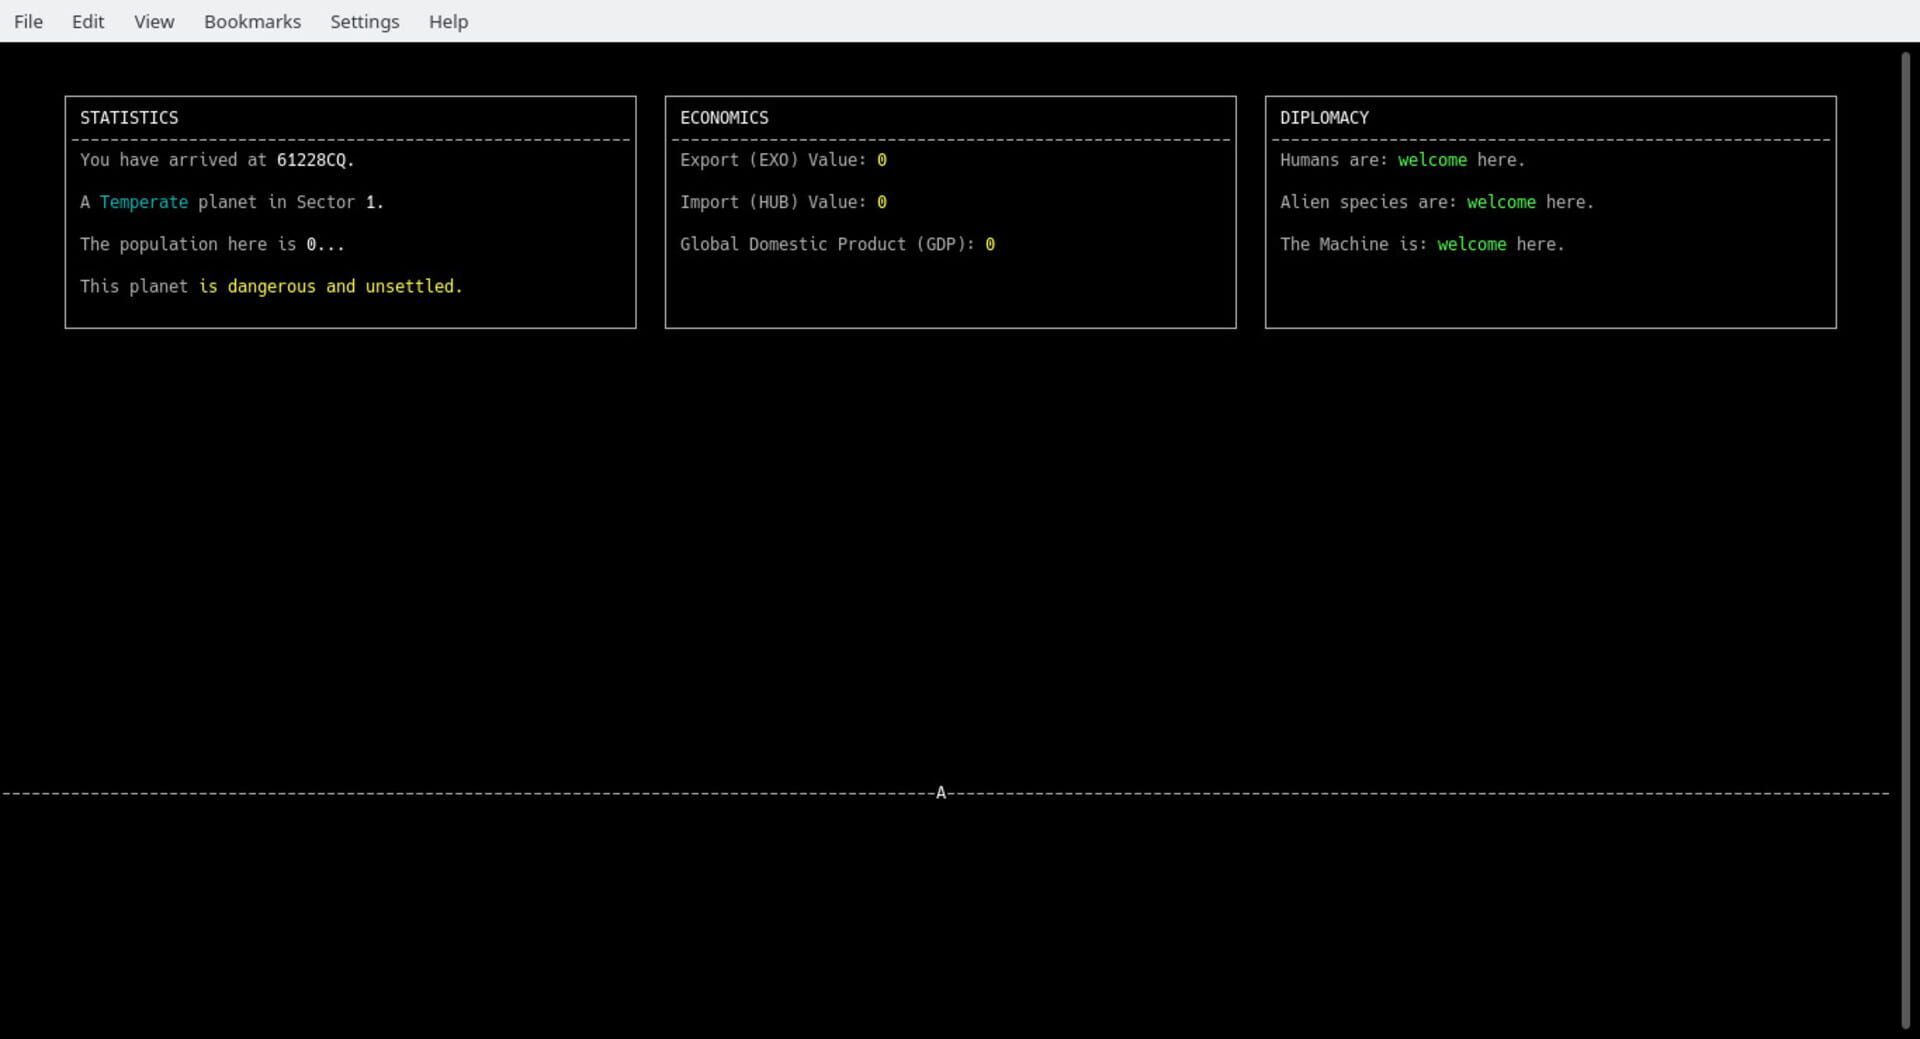This screenshot has height=1039, width=1920.
Task: Click the welcome status for The Machine
Action: coord(1471,243)
